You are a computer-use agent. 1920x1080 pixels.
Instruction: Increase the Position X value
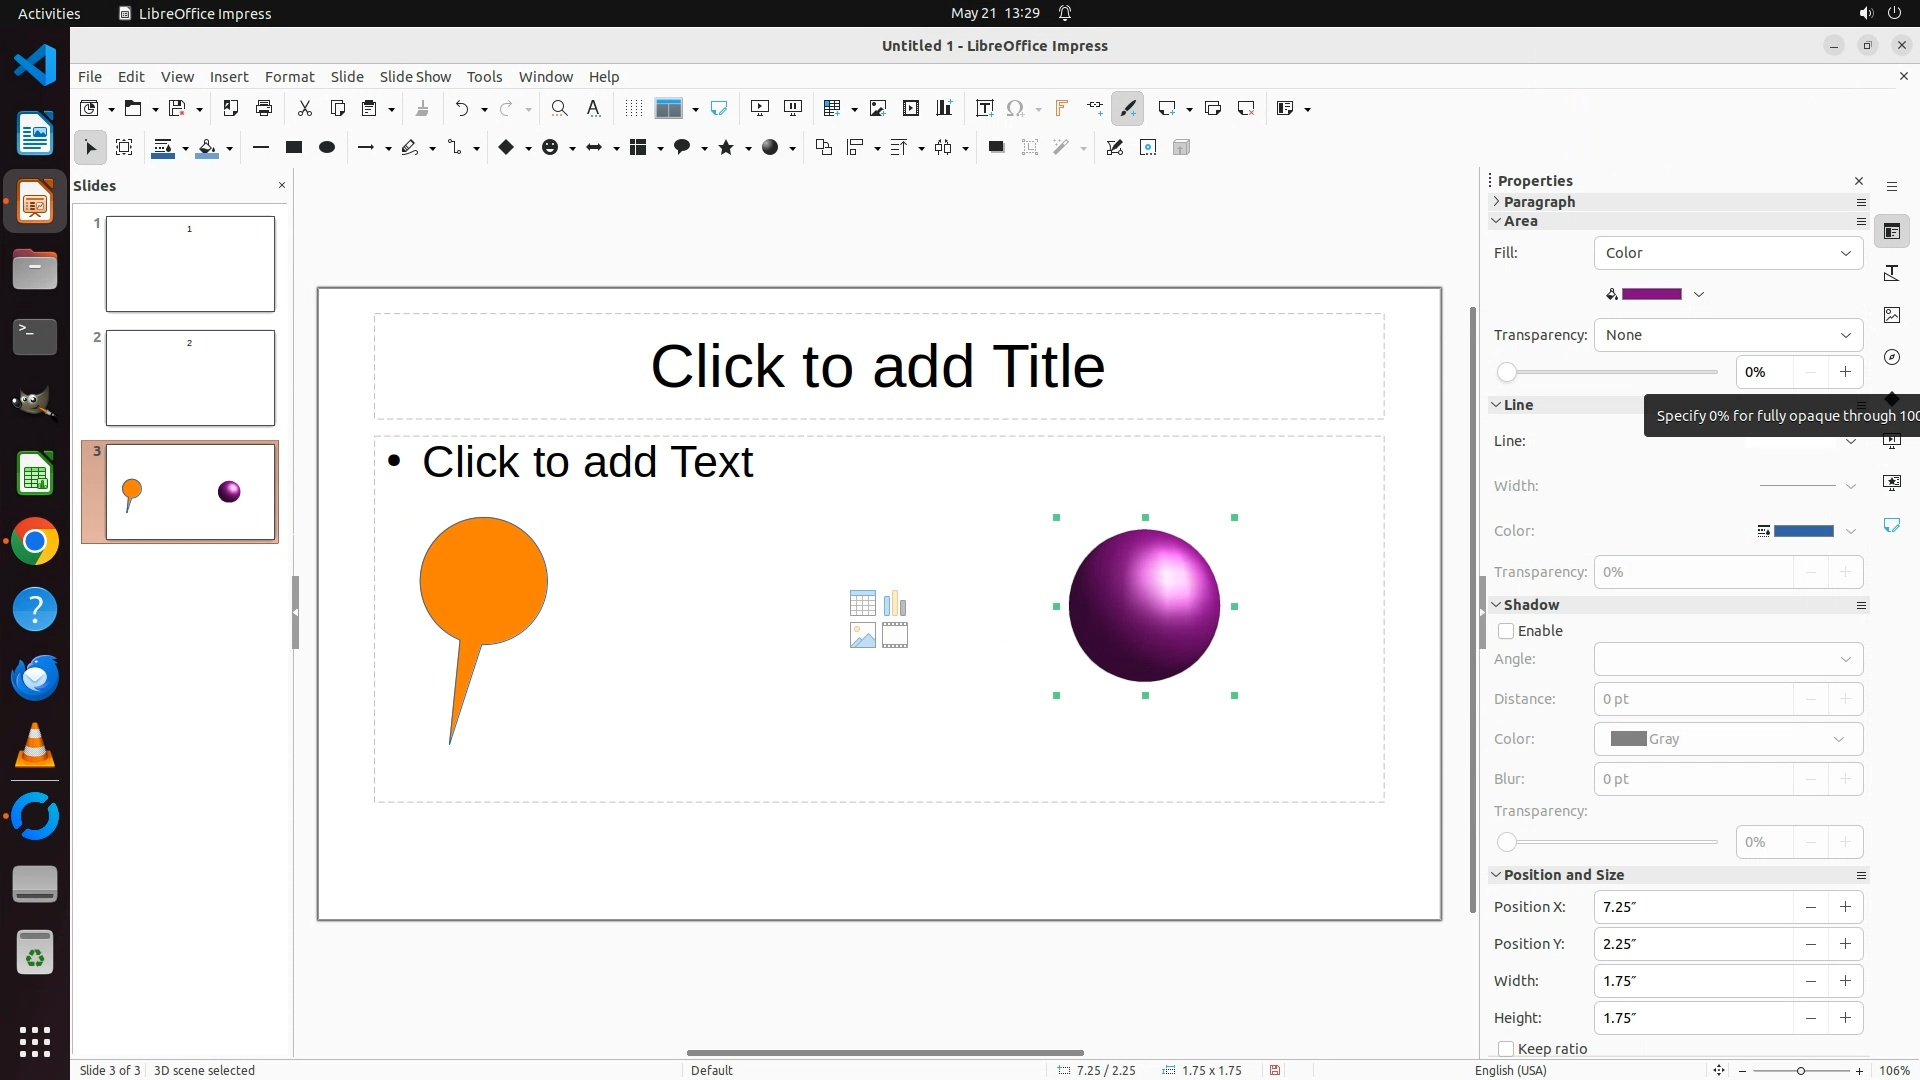pyautogui.click(x=1845, y=907)
